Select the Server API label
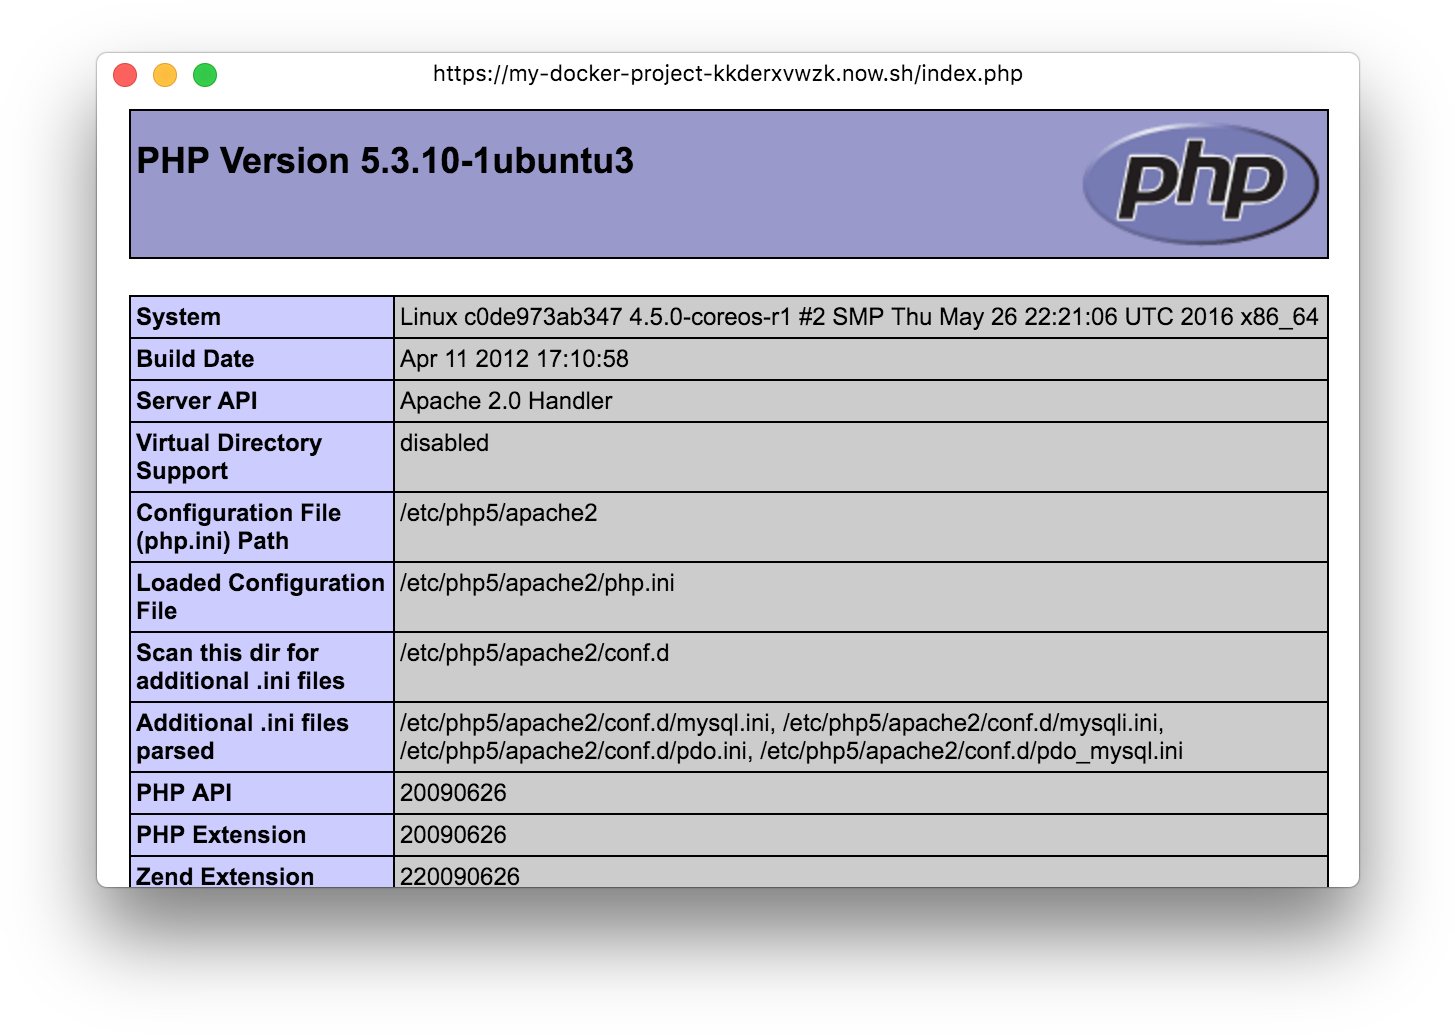Screen dimensions: 1455x1035 [197, 401]
